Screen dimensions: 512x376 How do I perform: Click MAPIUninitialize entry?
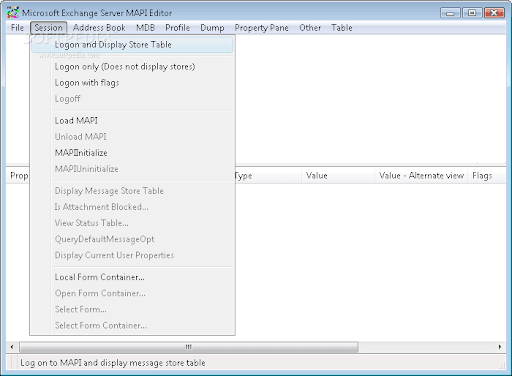point(133,169)
